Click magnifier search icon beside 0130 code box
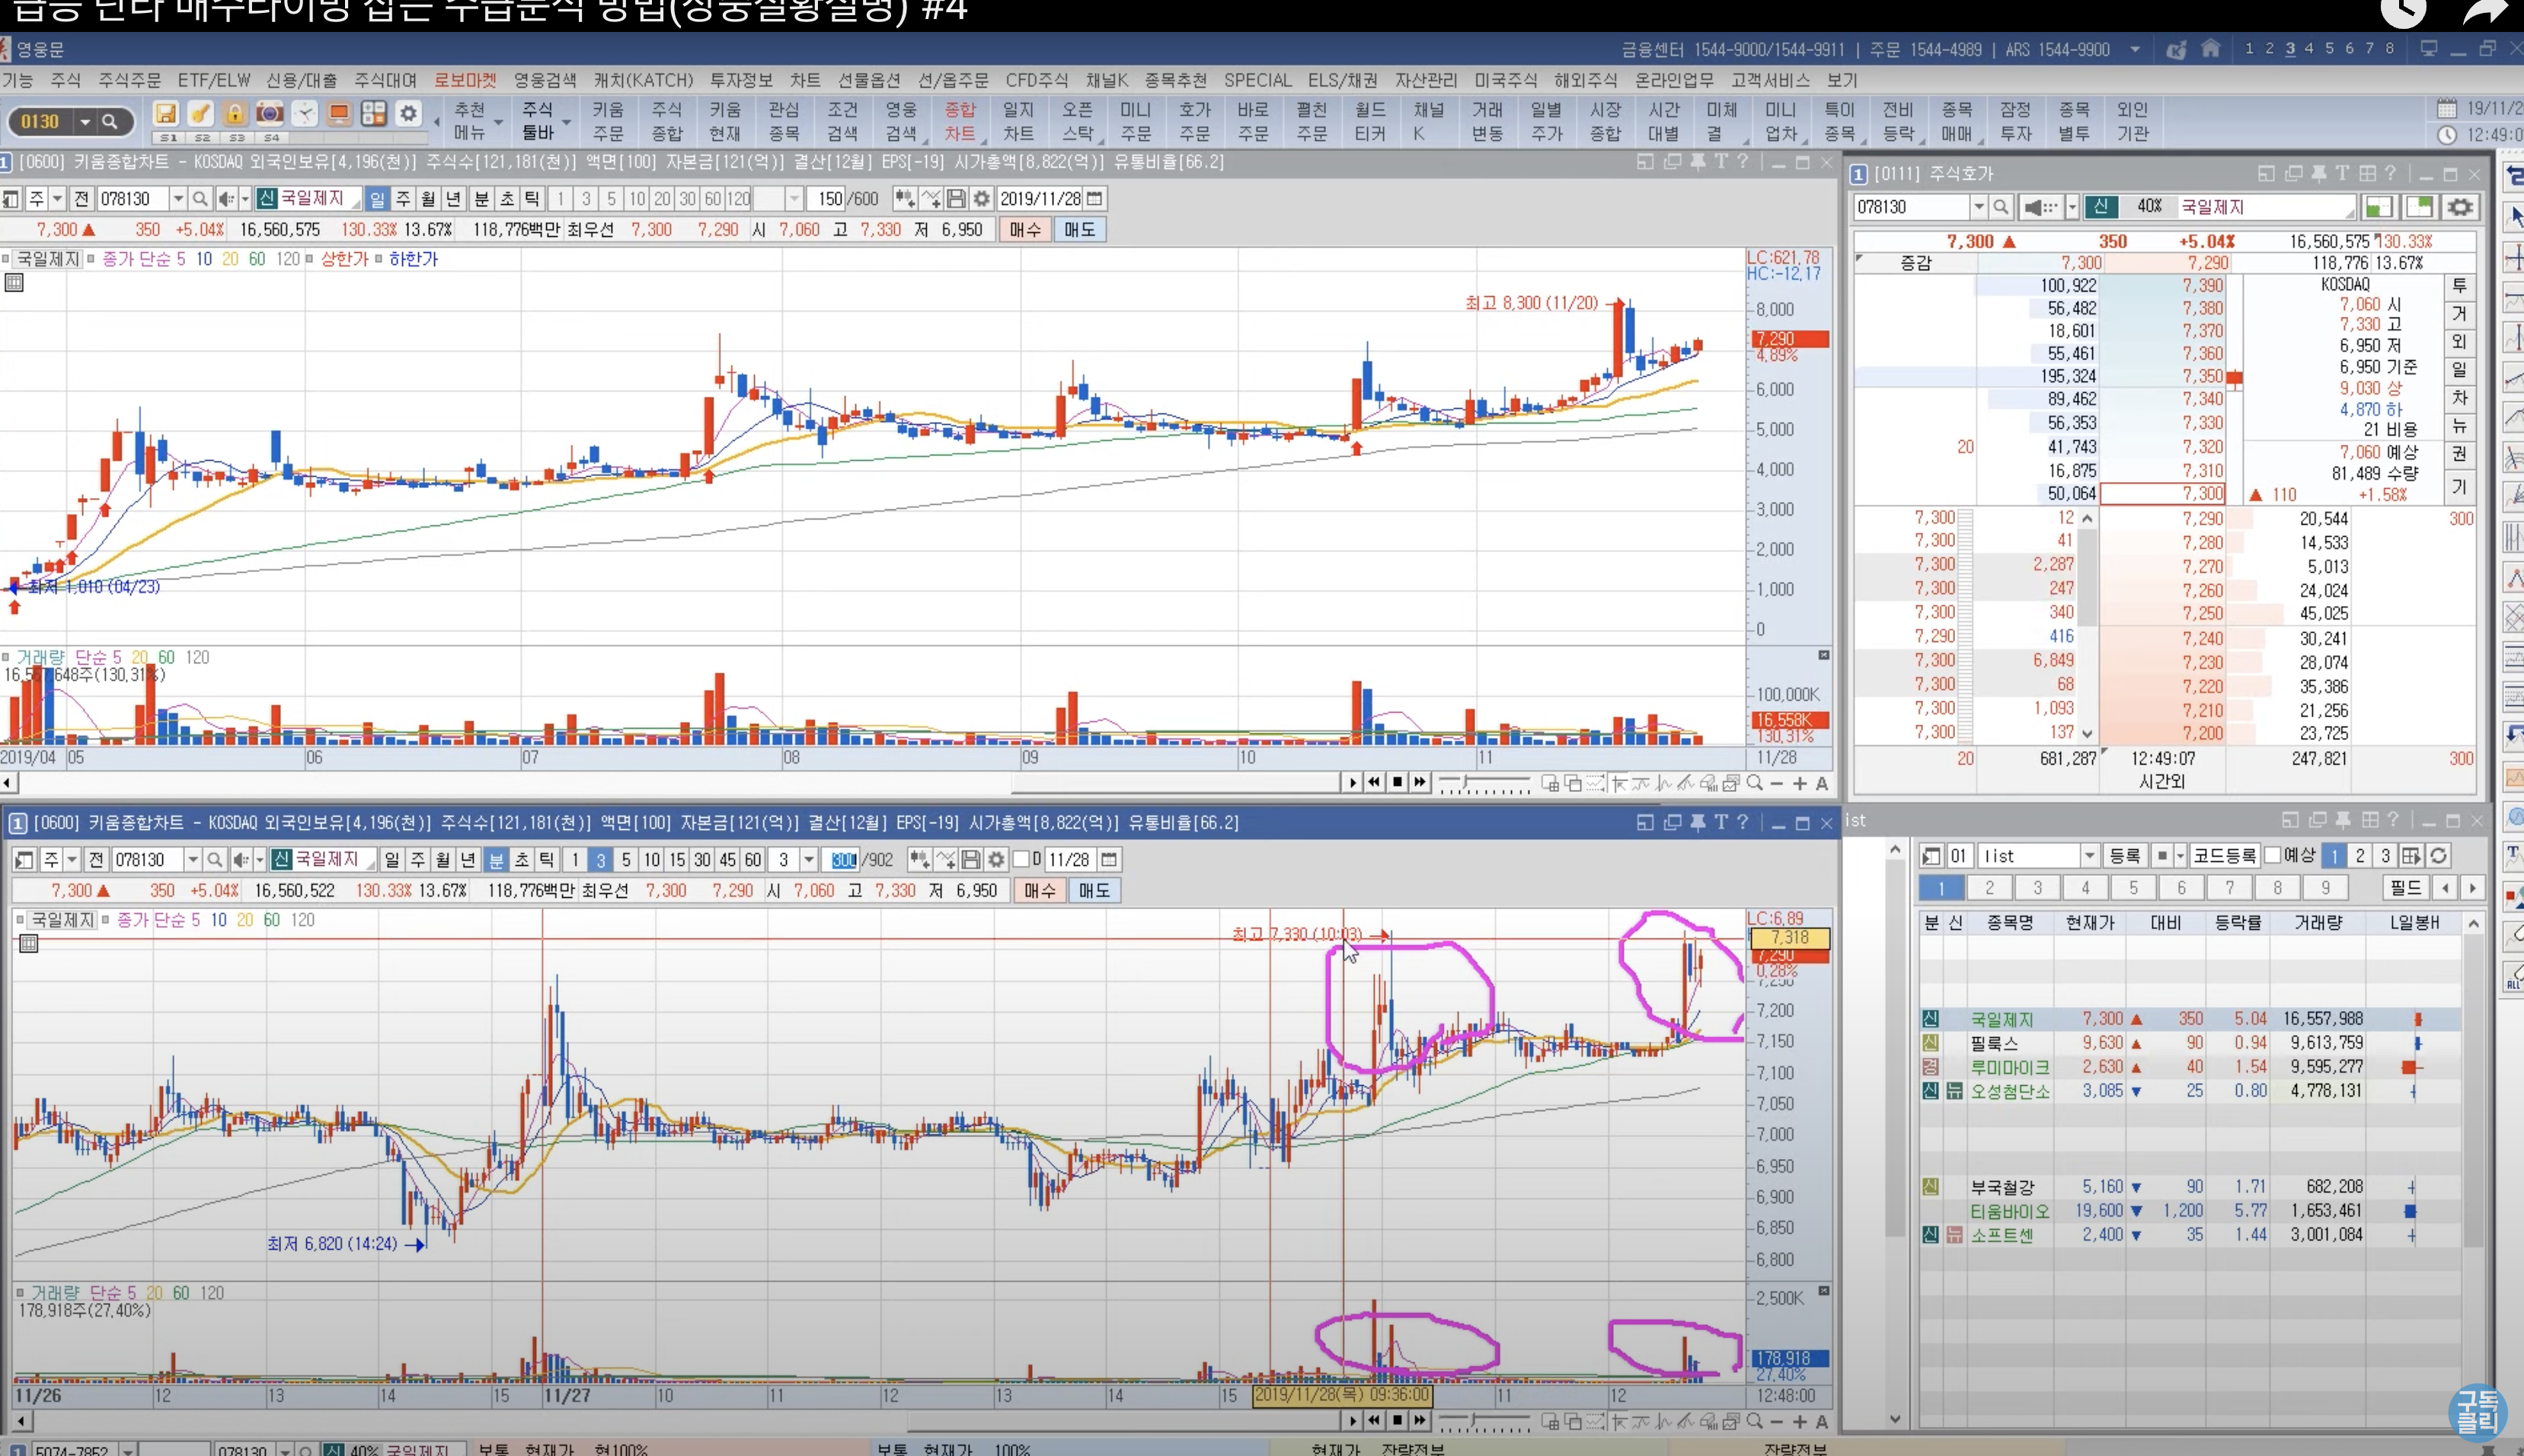Screen dimensions: 2524x1456 point(110,122)
